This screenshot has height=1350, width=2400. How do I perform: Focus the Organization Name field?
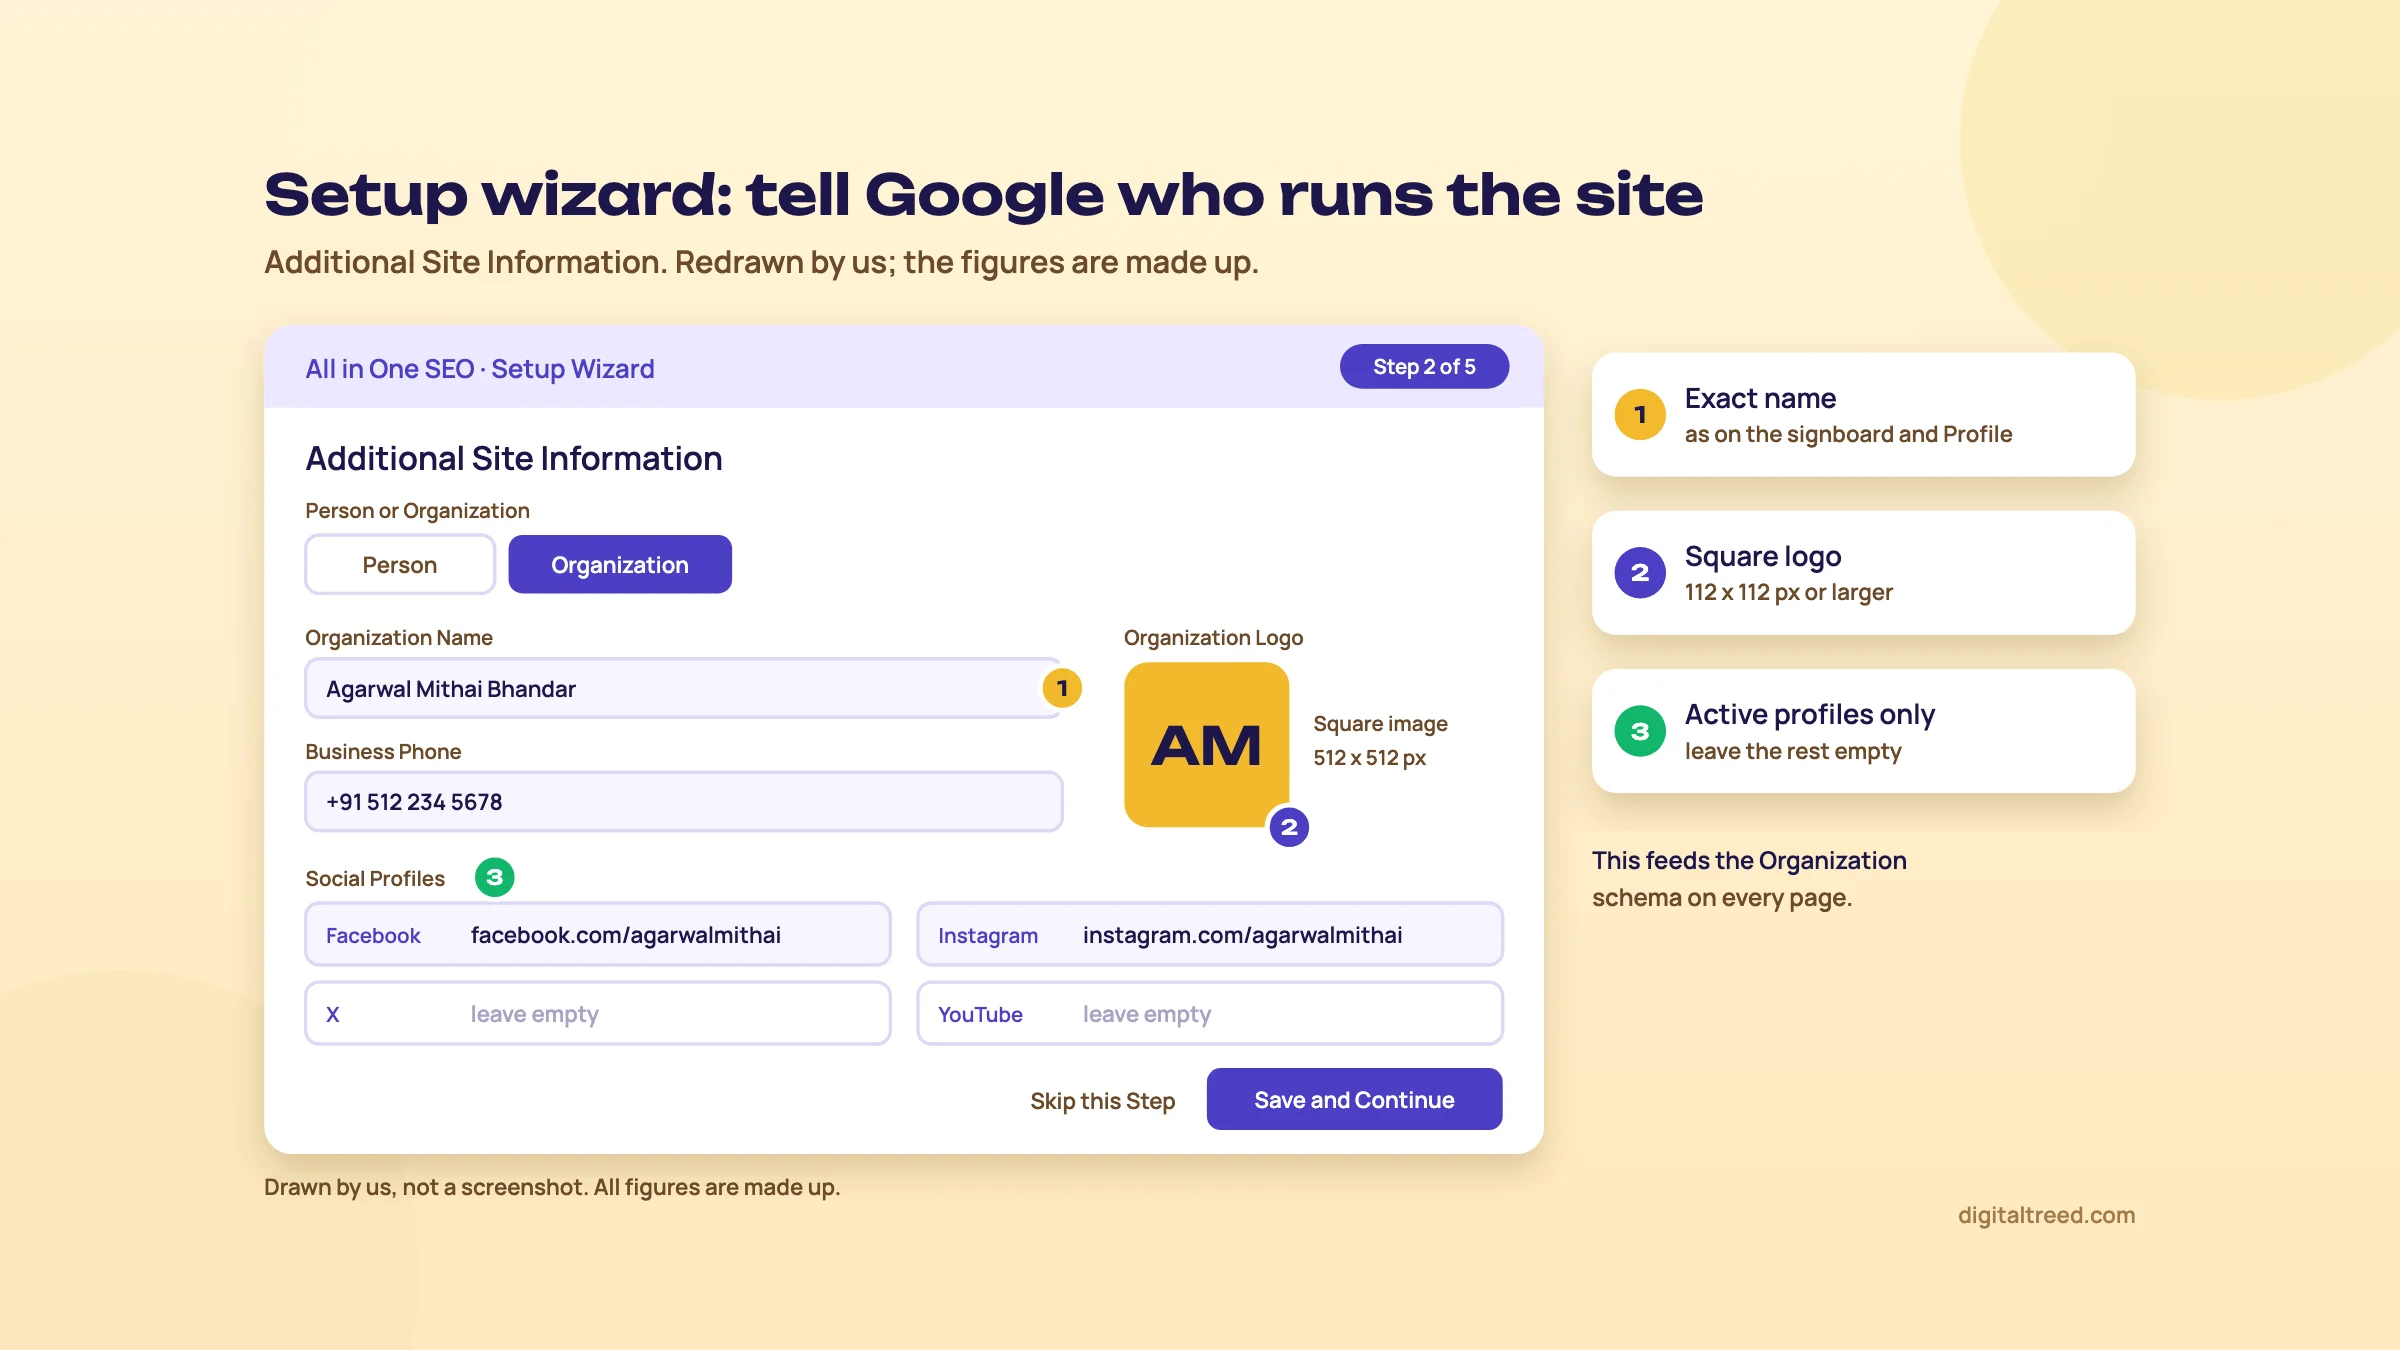684,688
